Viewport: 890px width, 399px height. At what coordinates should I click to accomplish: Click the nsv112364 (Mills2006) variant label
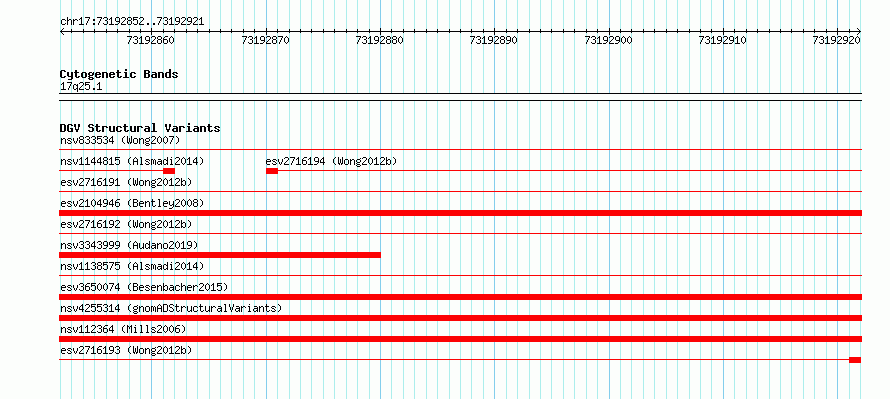pos(123,329)
